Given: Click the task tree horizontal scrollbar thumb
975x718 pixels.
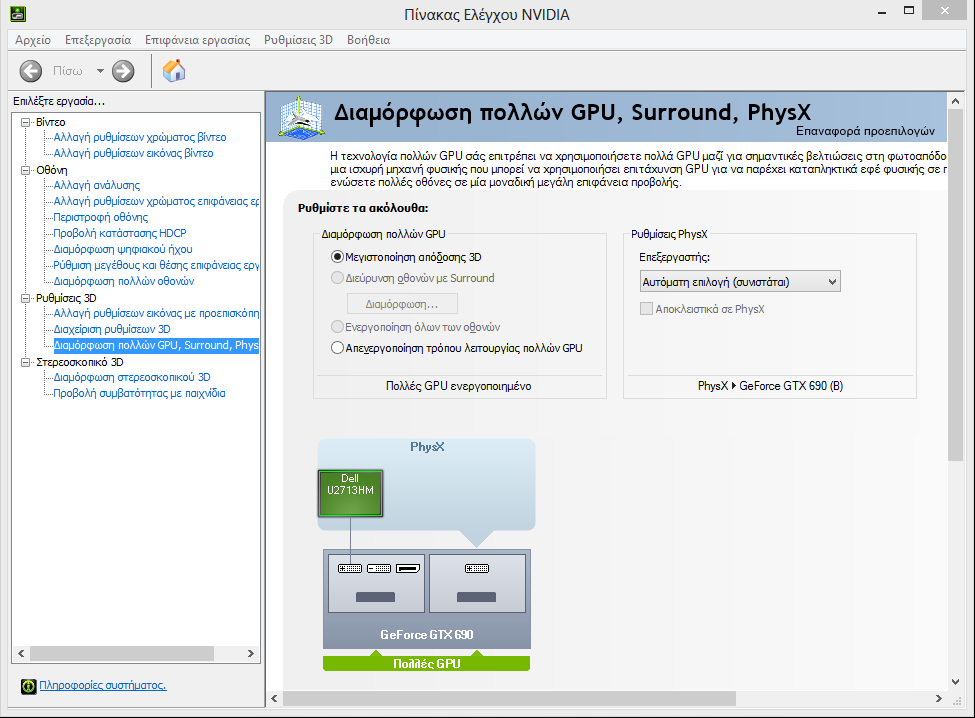Looking at the screenshot, I should point(122,653).
